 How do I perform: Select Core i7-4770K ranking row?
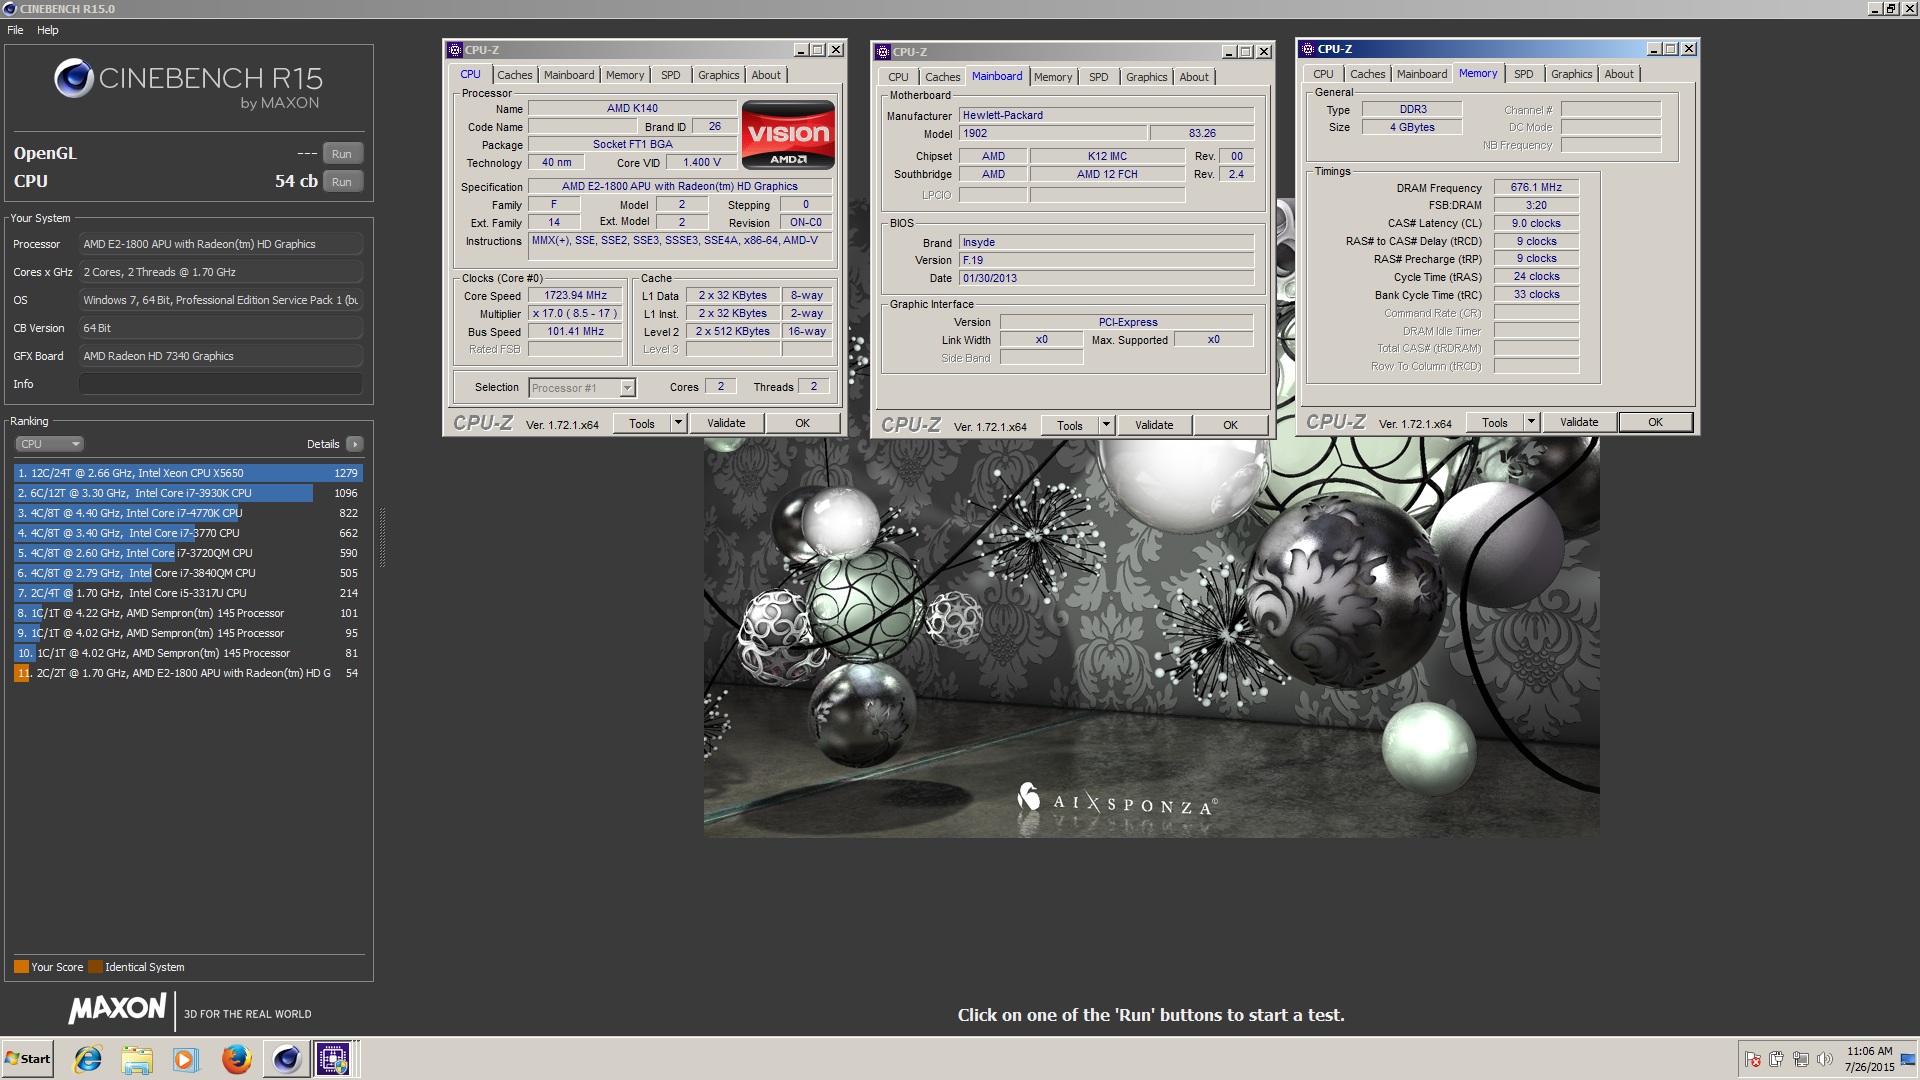pos(188,513)
